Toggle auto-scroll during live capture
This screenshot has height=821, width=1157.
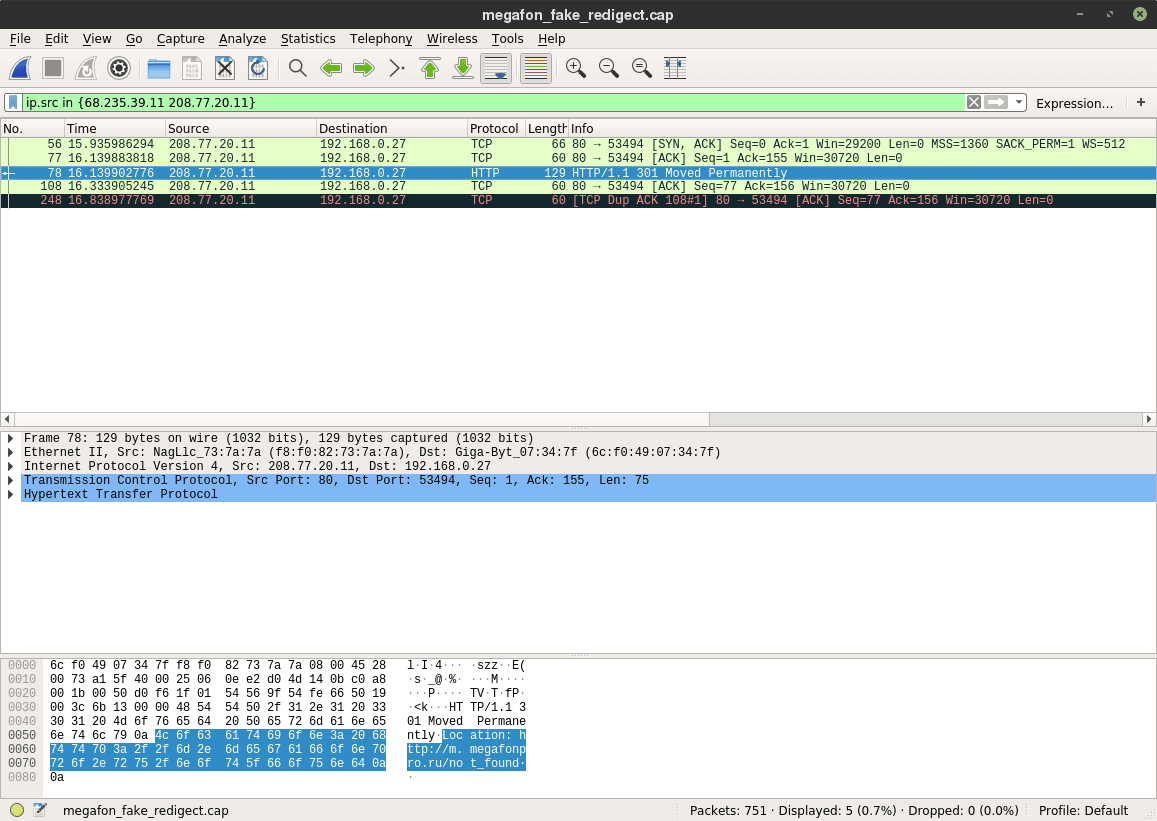497,68
